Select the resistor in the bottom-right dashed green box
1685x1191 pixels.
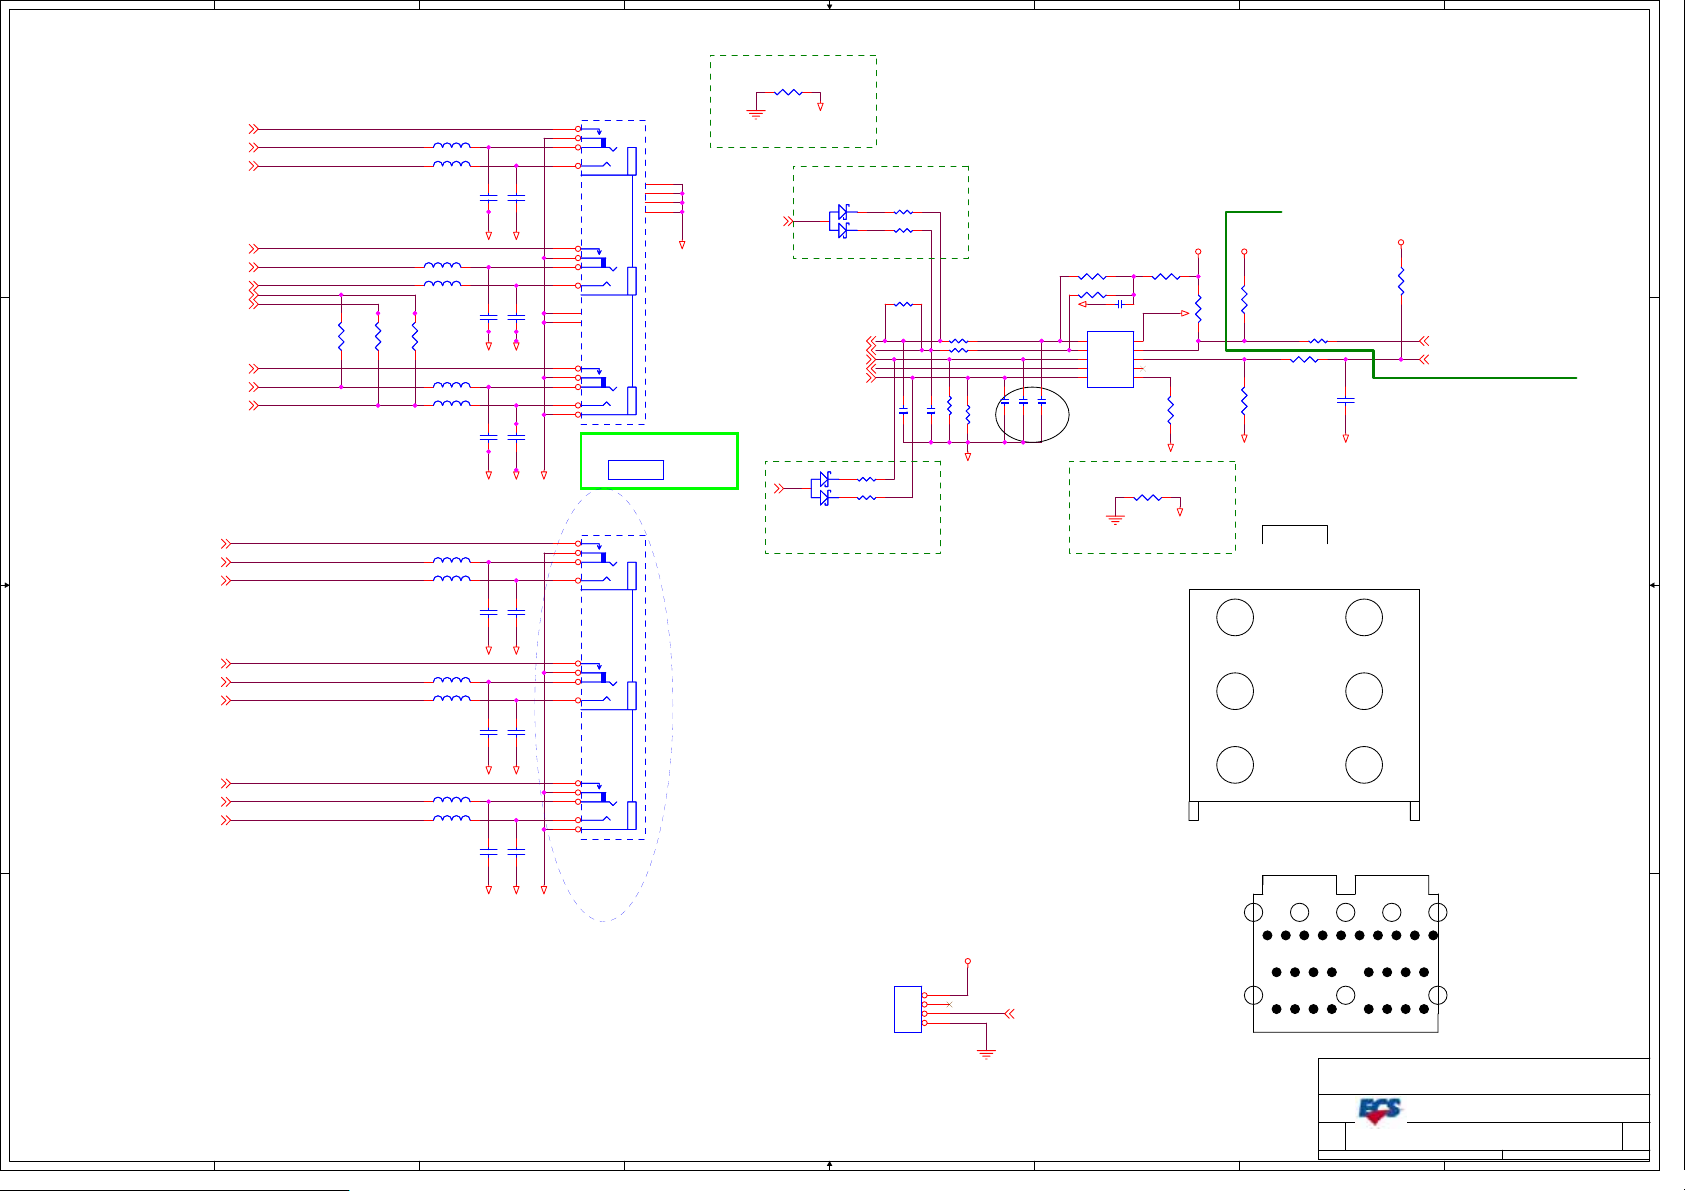click(1147, 497)
